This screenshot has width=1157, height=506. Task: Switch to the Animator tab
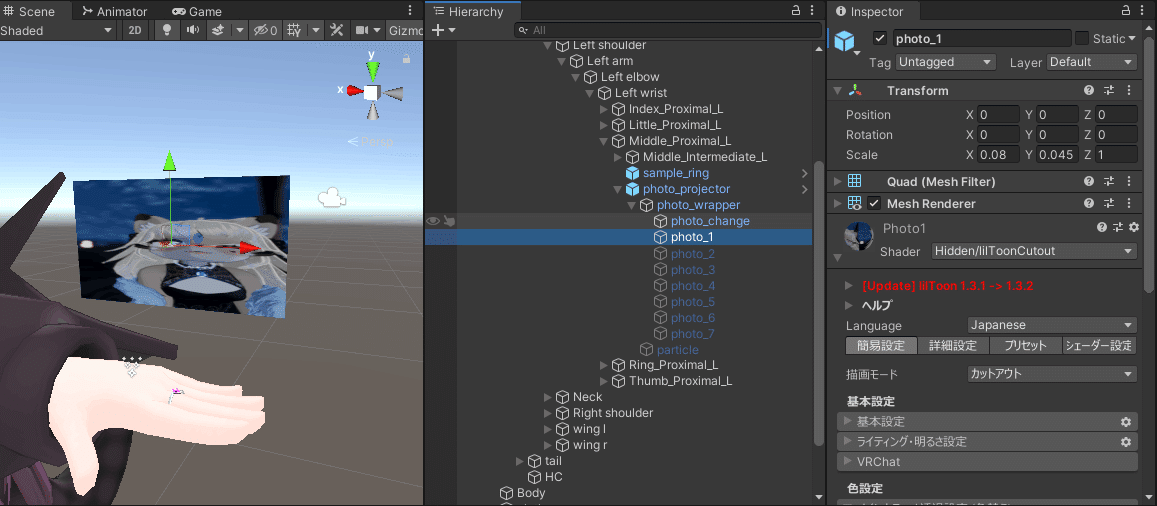coord(114,11)
